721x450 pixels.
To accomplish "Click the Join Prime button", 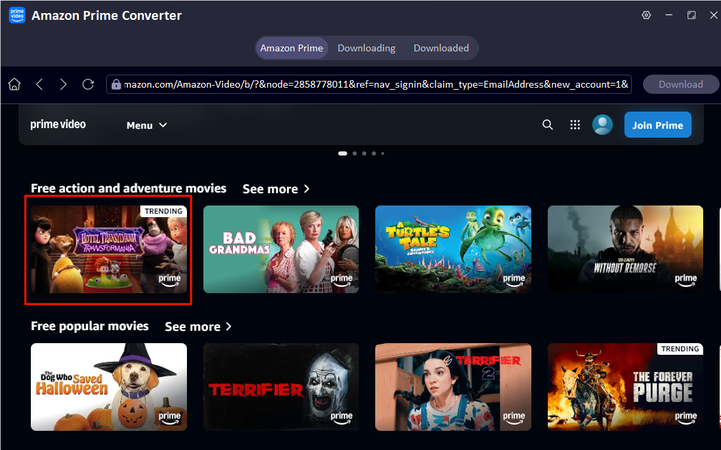I will [658, 125].
